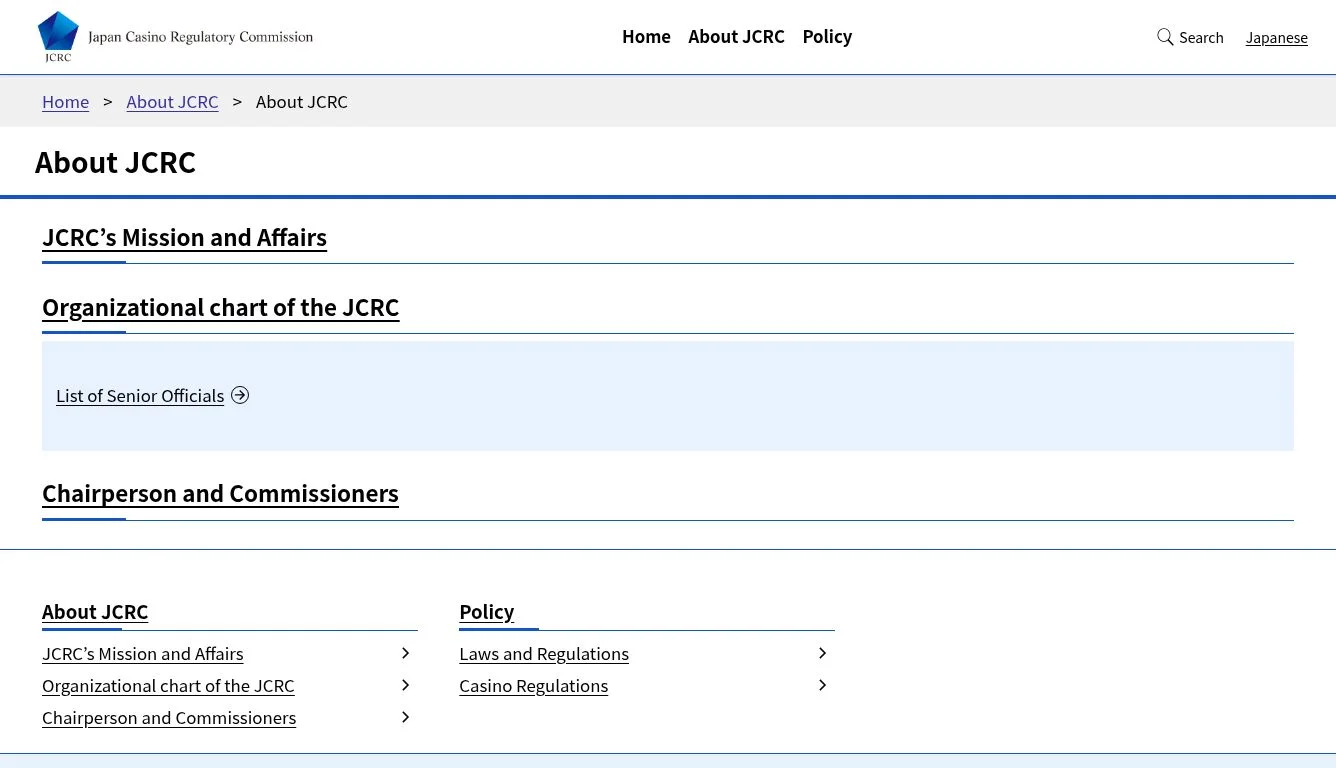This screenshot has height=768, width=1336.
Task: Click the chevron beside JCRC's Mission and Affairs
Action: click(405, 652)
